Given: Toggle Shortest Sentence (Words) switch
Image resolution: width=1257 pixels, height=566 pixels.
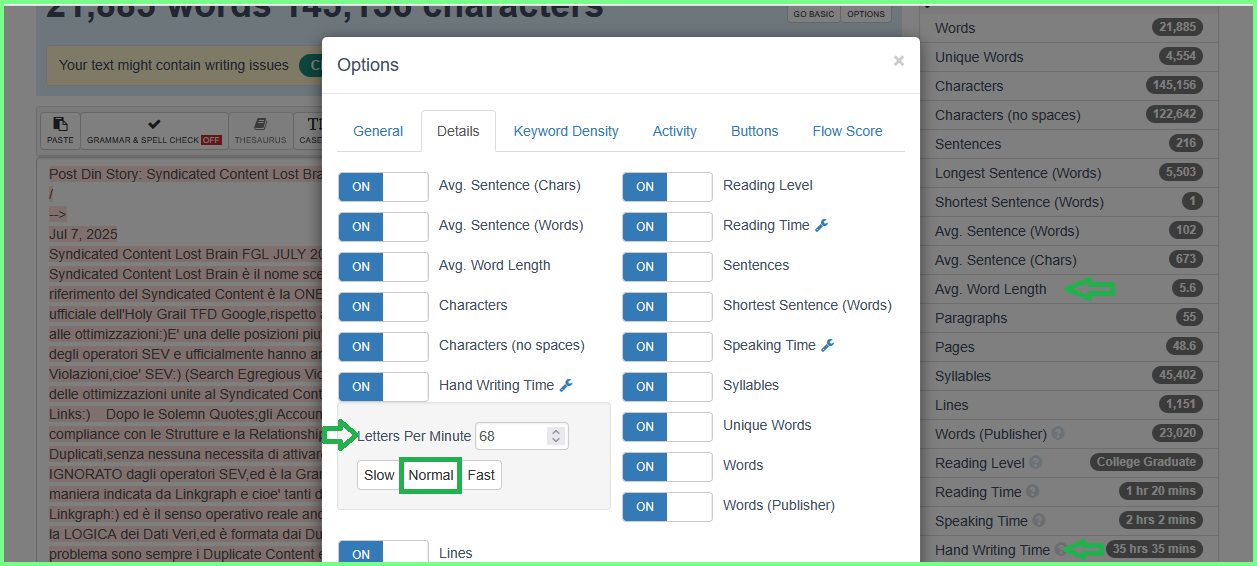Looking at the screenshot, I should click(x=667, y=306).
